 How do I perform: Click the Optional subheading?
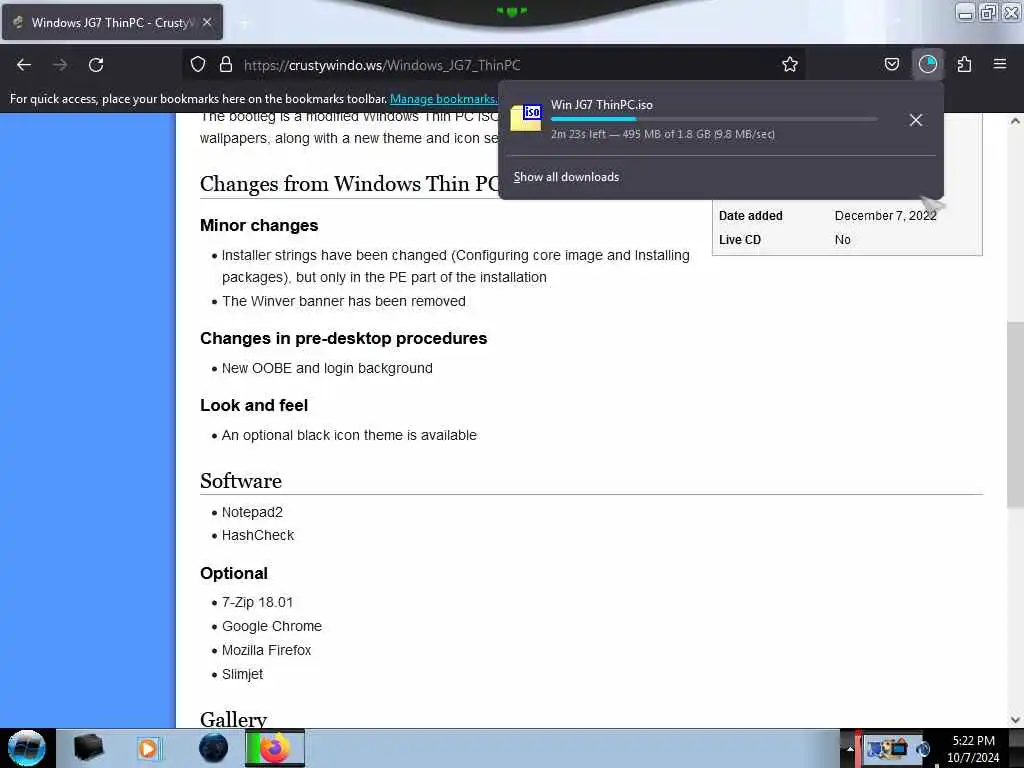234,573
